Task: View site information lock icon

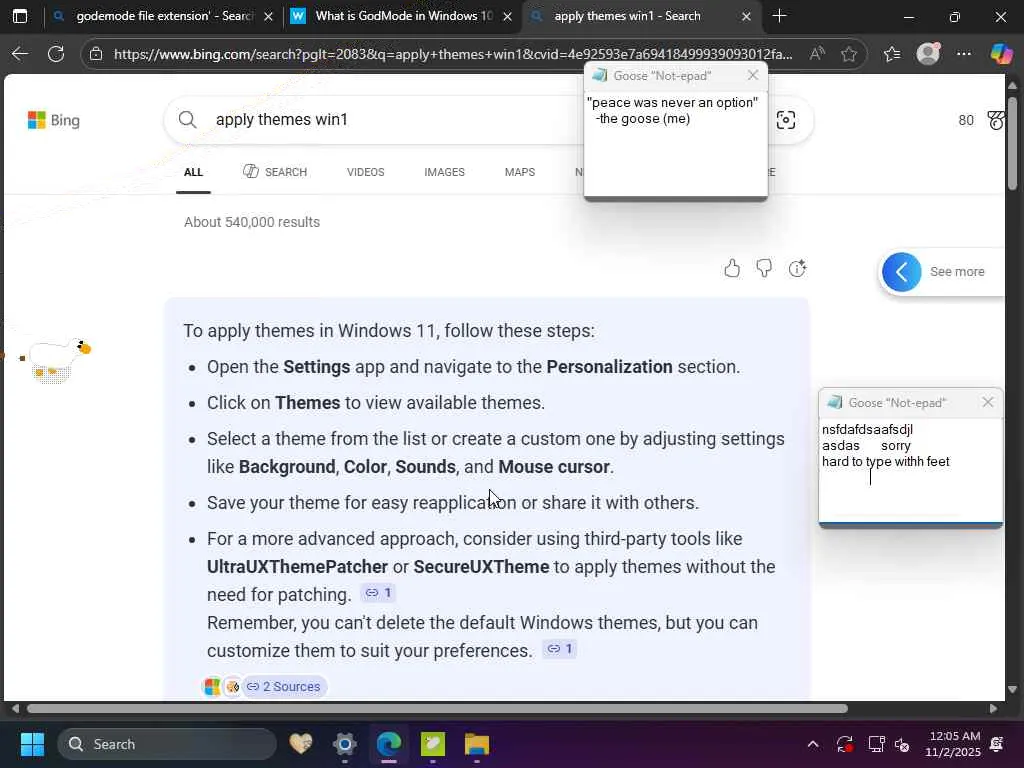Action: [96, 54]
